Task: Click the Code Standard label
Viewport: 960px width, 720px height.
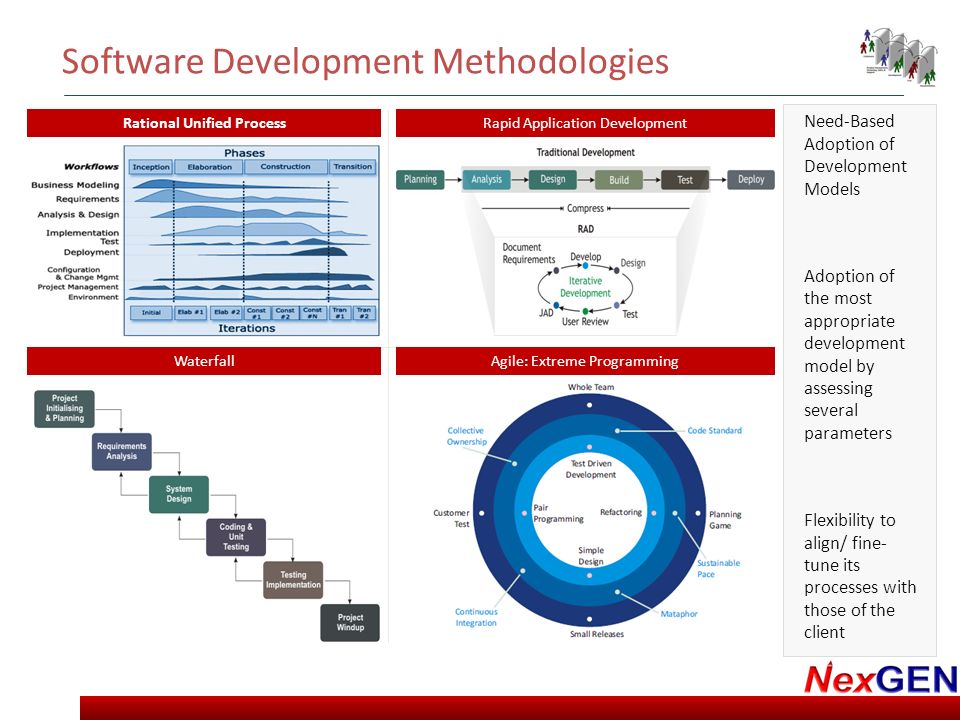Action: [x=714, y=430]
